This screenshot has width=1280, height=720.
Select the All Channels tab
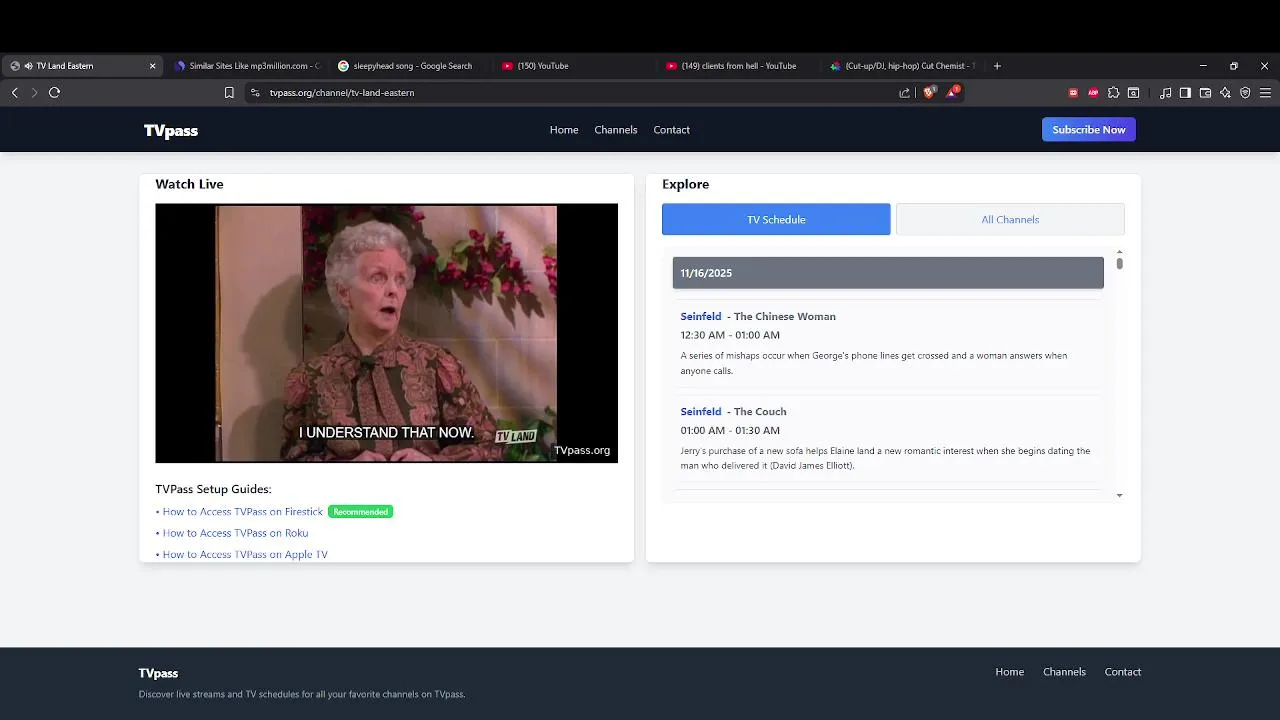(1010, 219)
